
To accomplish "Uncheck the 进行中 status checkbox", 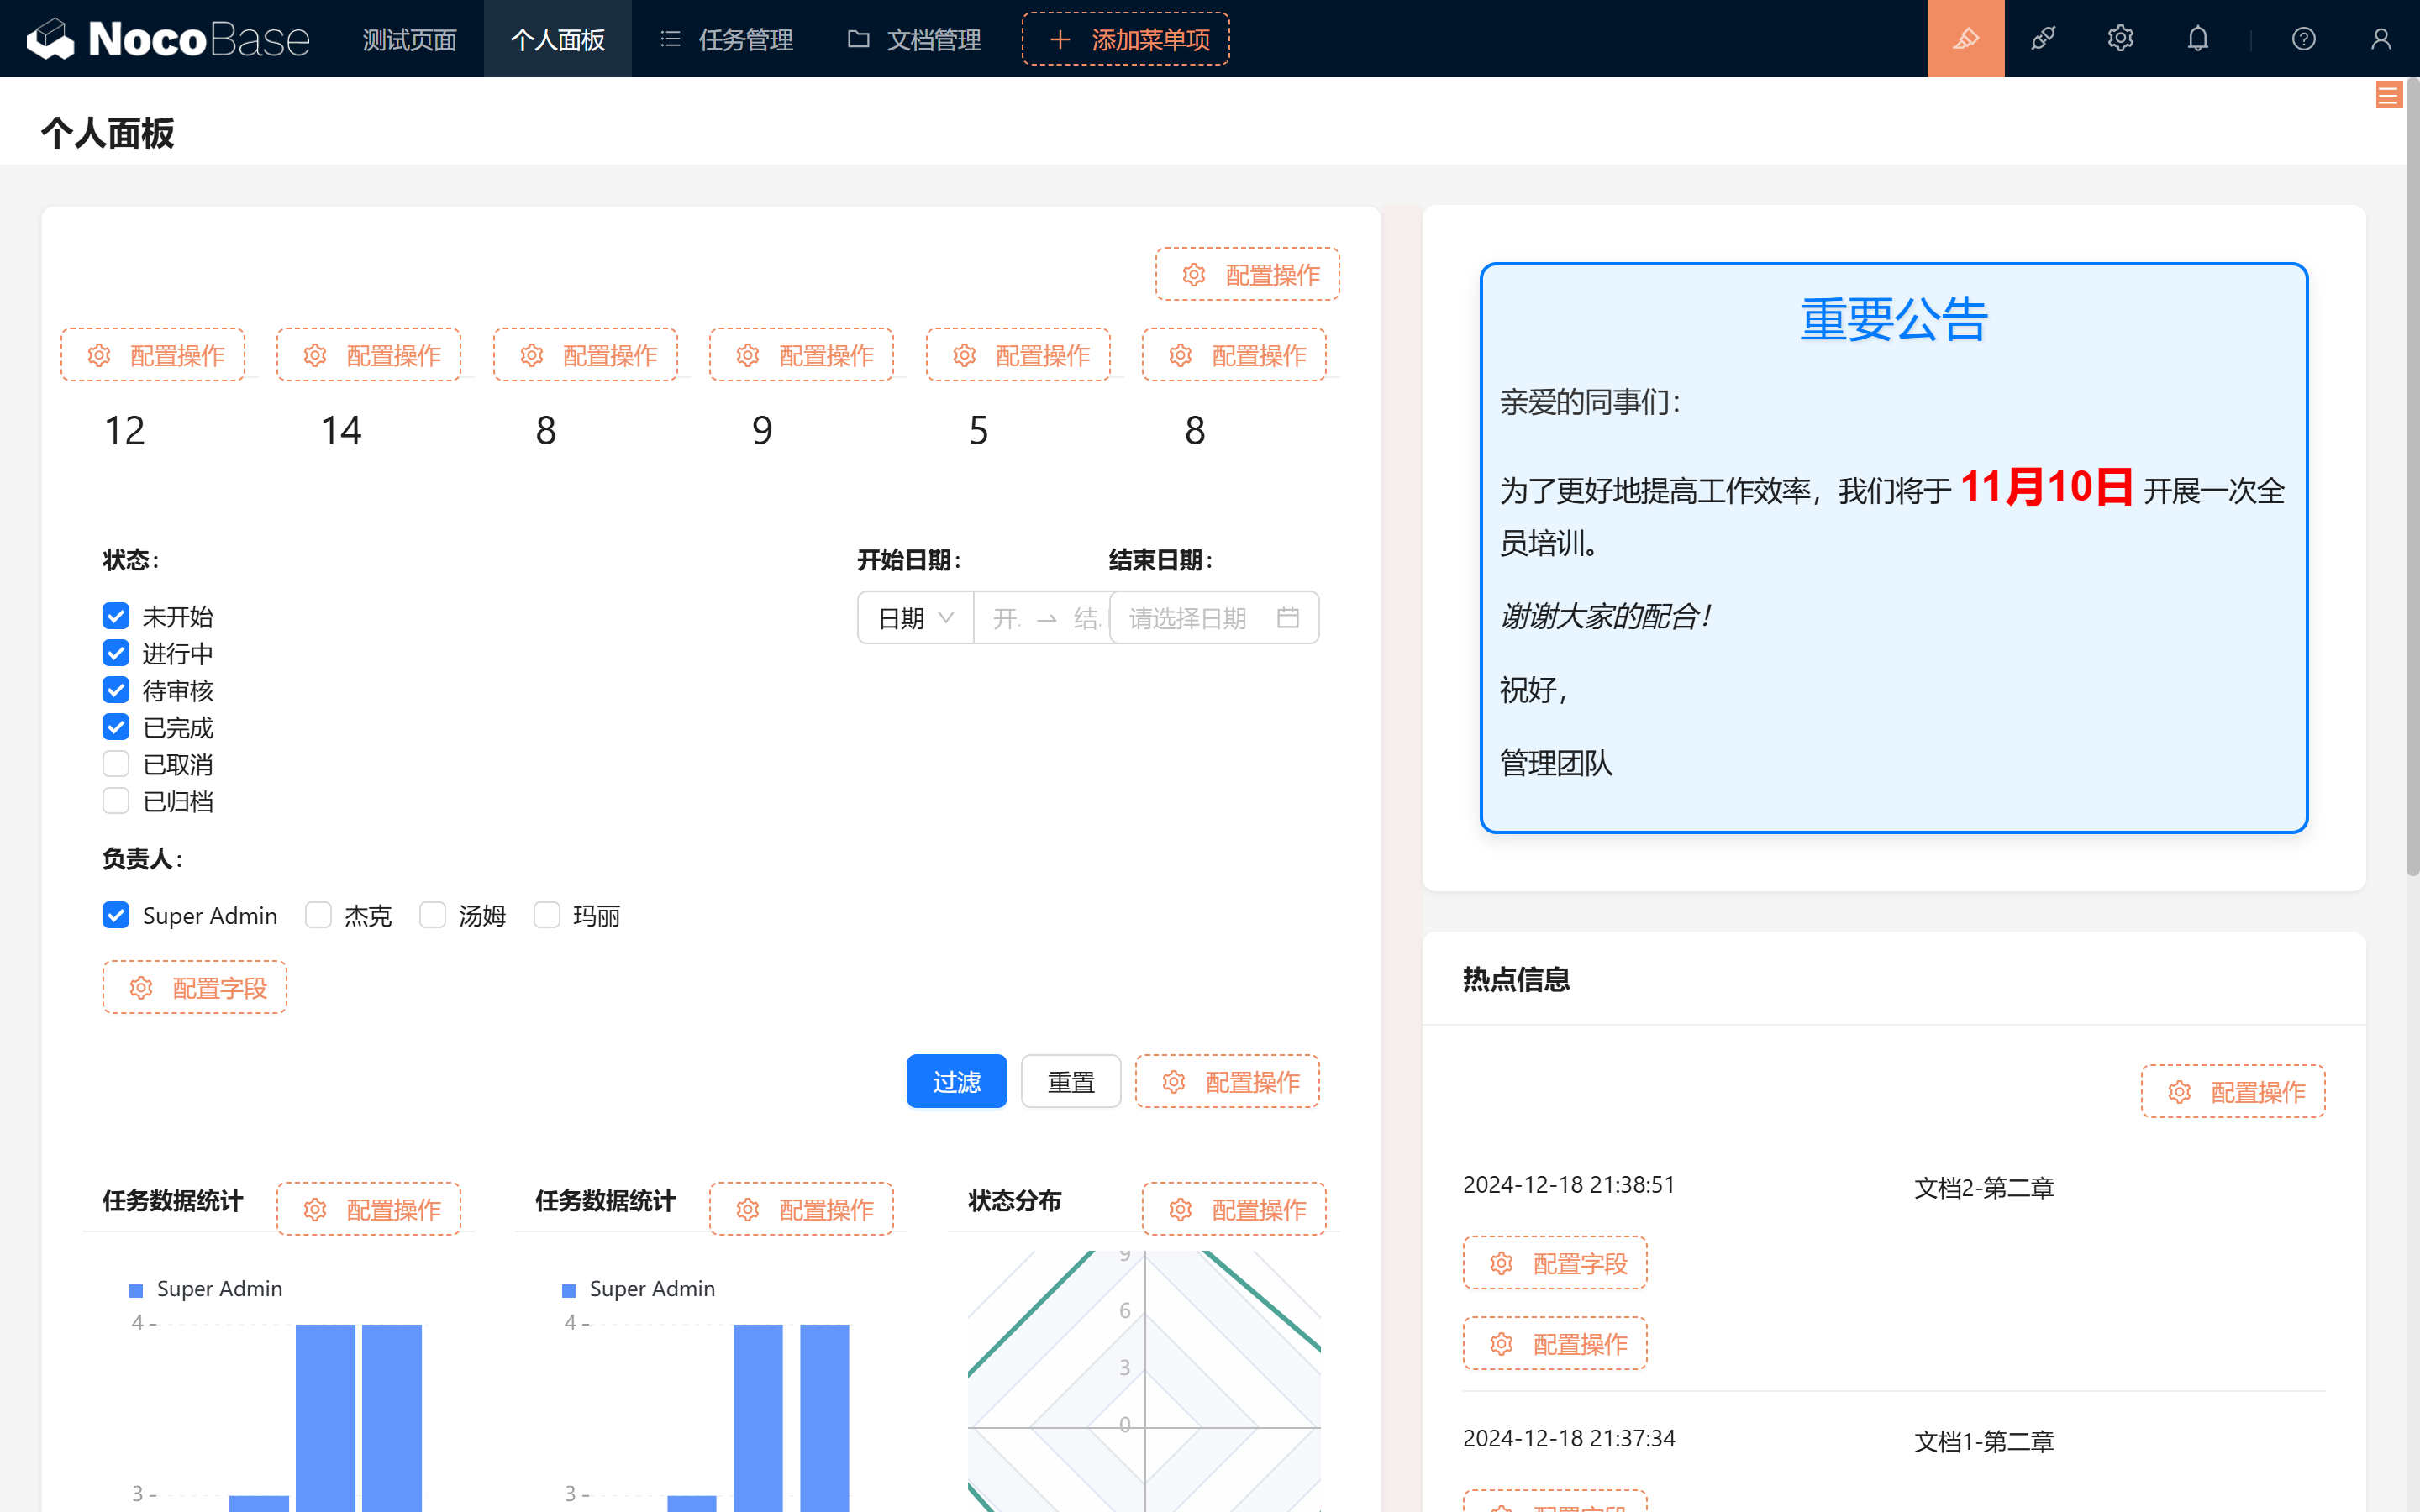I will (x=116, y=653).
